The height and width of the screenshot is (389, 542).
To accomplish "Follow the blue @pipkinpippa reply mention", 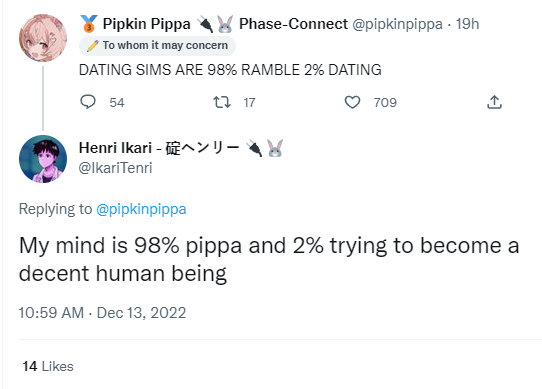I will 141,209.
